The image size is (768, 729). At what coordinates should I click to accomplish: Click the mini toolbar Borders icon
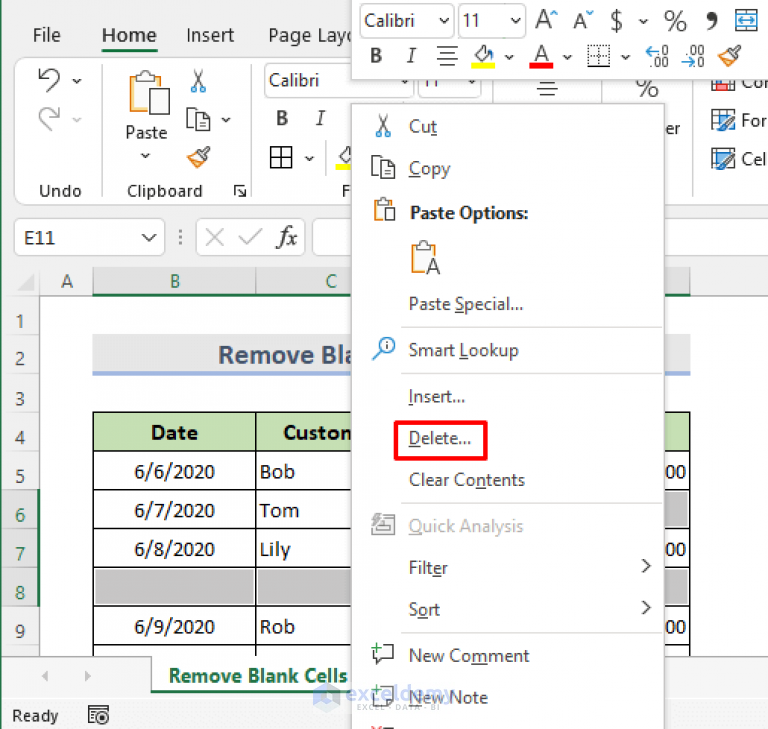599,56
